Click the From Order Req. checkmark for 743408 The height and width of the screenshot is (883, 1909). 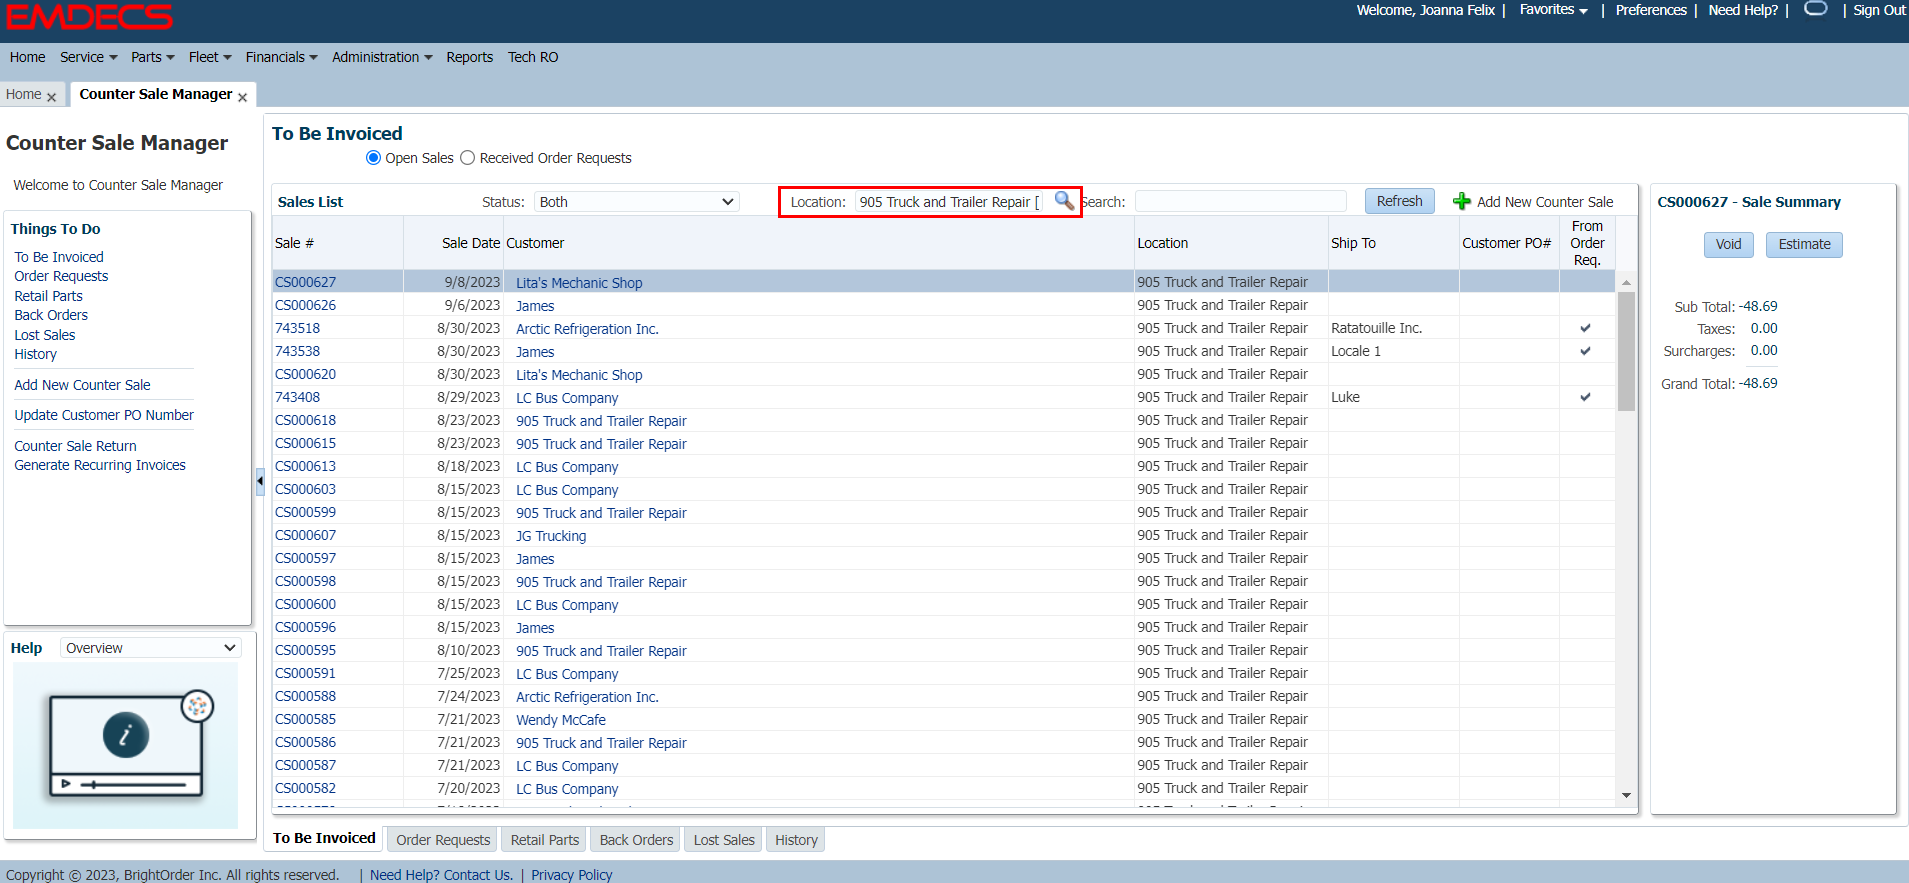tap(1585, 397)
